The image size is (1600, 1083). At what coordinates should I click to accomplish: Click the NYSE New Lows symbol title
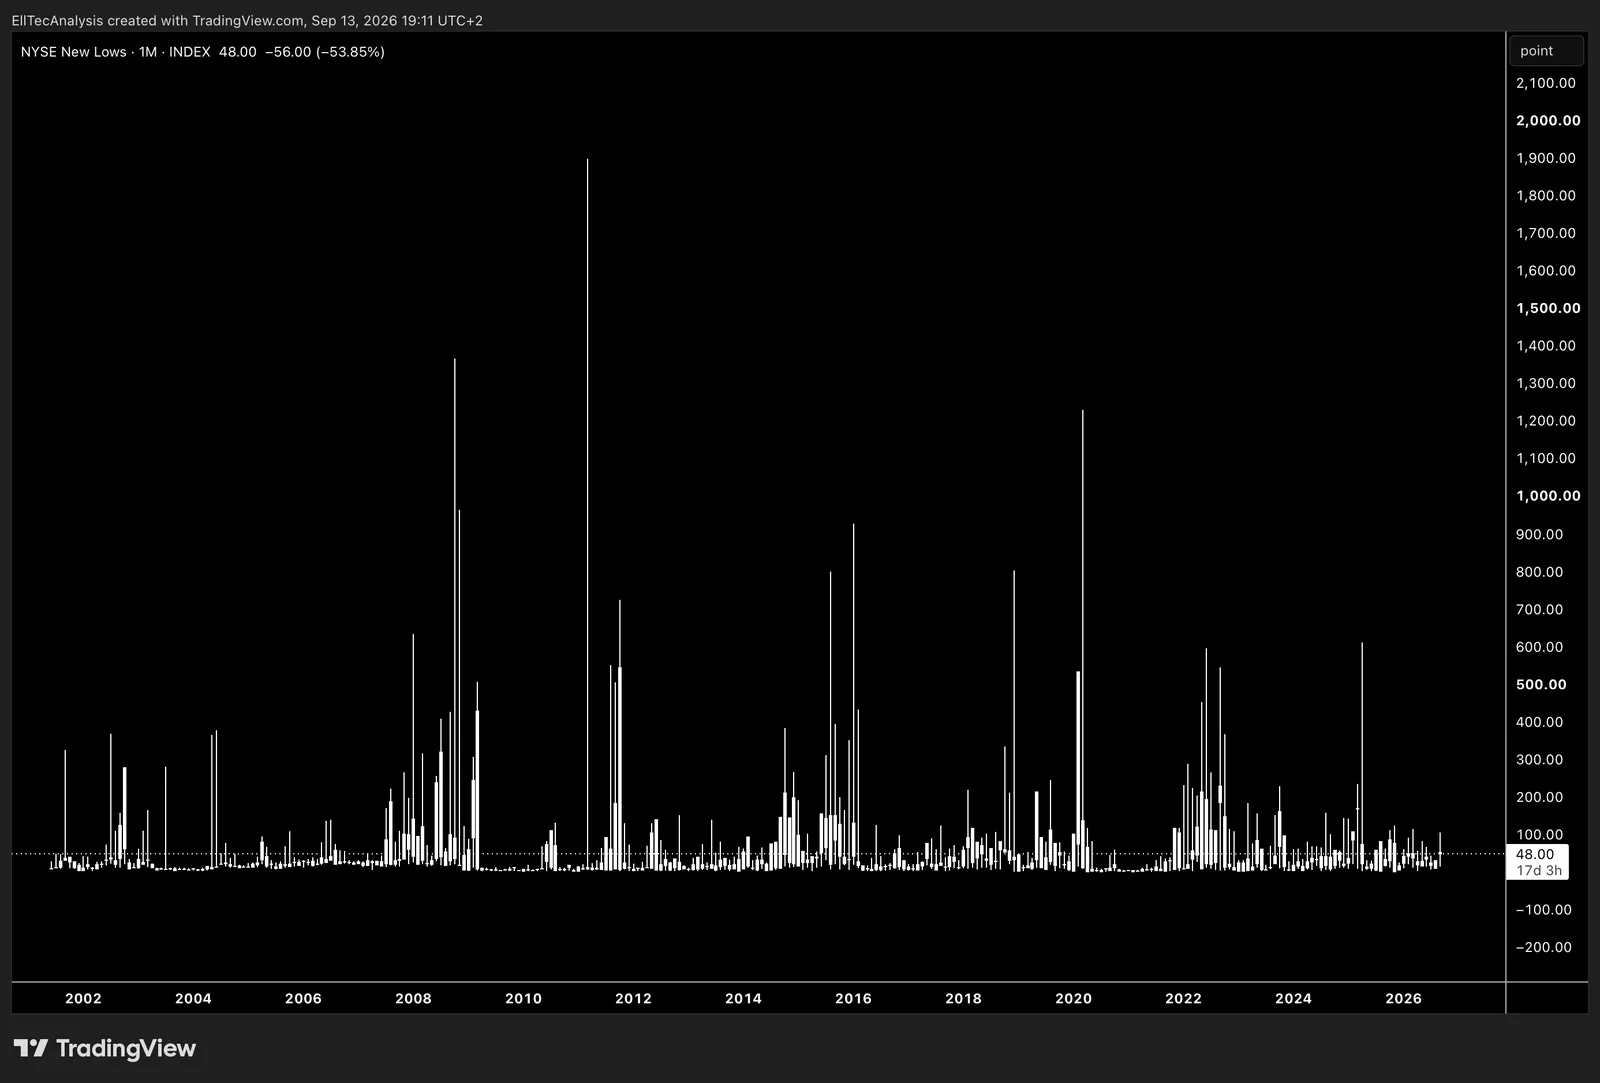pos(74,52)
